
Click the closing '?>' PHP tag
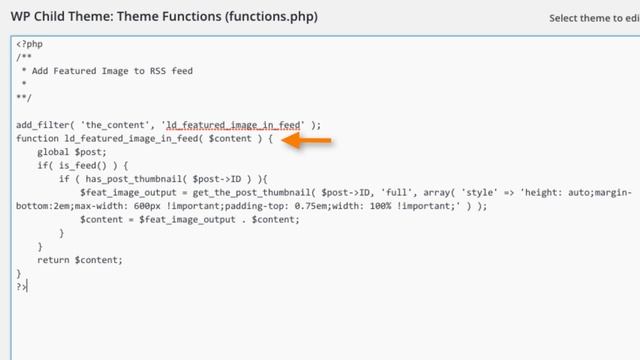(x=21, y=287)
